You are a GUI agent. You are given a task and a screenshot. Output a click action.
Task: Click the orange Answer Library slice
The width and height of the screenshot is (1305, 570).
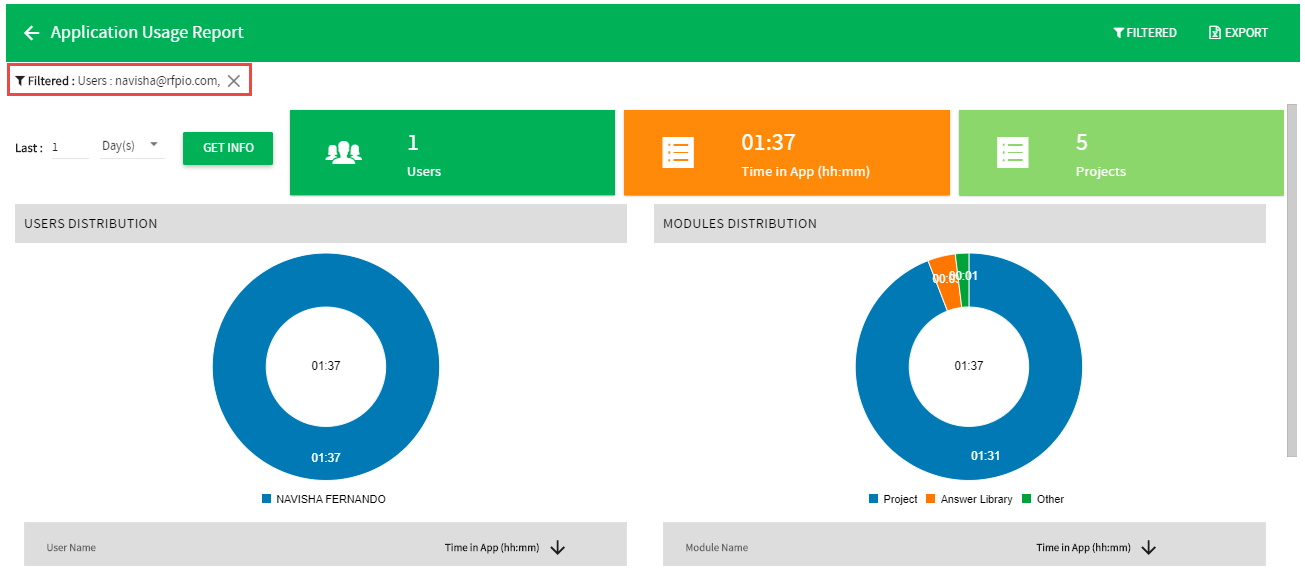tap(945, 282)
